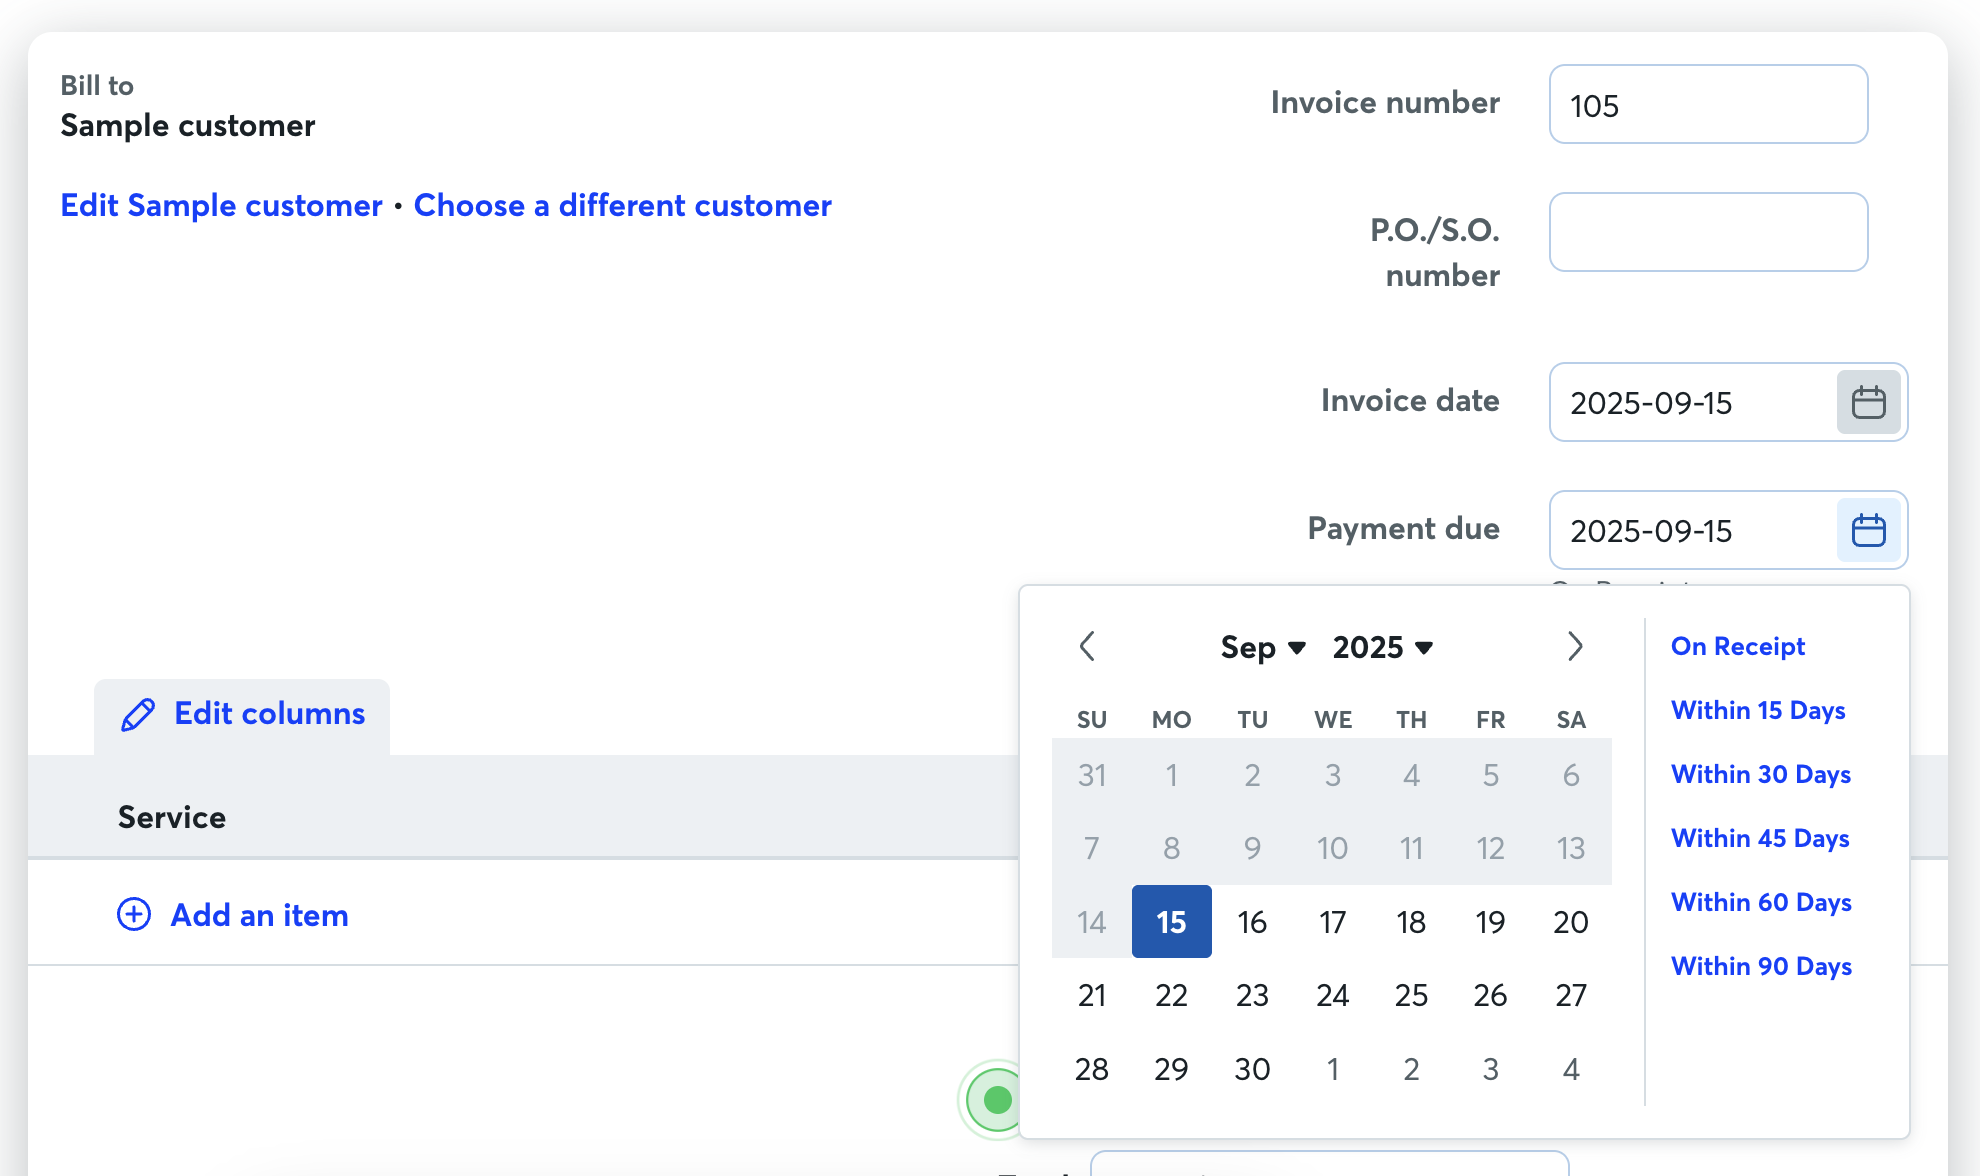Click the Invoice number field
Viewport: 1980px width, 1176px height.
click(1708, 104)
